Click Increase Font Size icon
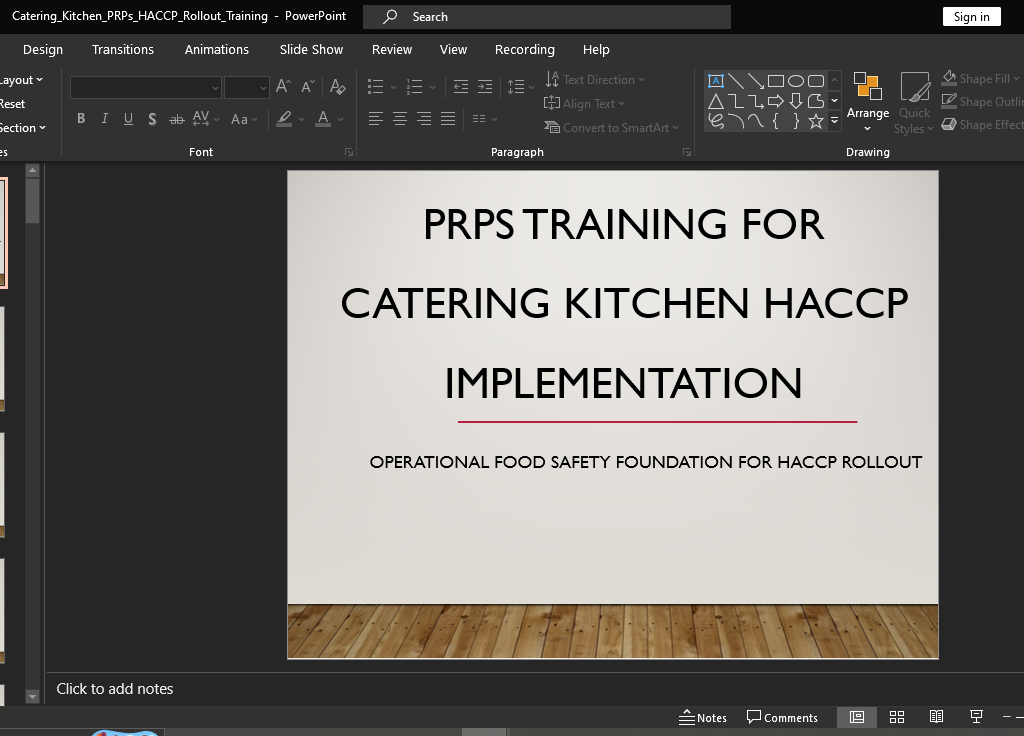Screen dimensions: 1024x736 click(x=283, y=86)
